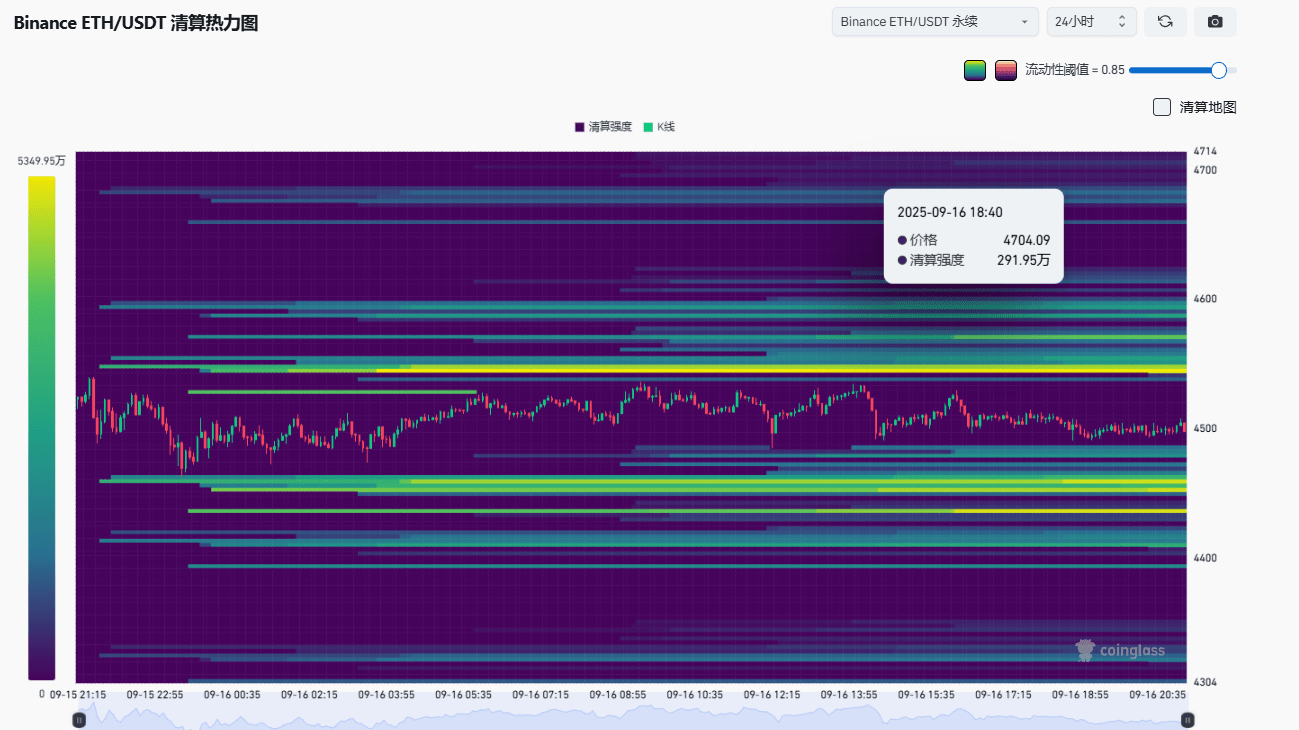Screen dimensions: 1299x730
Task: Click the 09-15 21:15 time axis label
Action: pos(78,694)
